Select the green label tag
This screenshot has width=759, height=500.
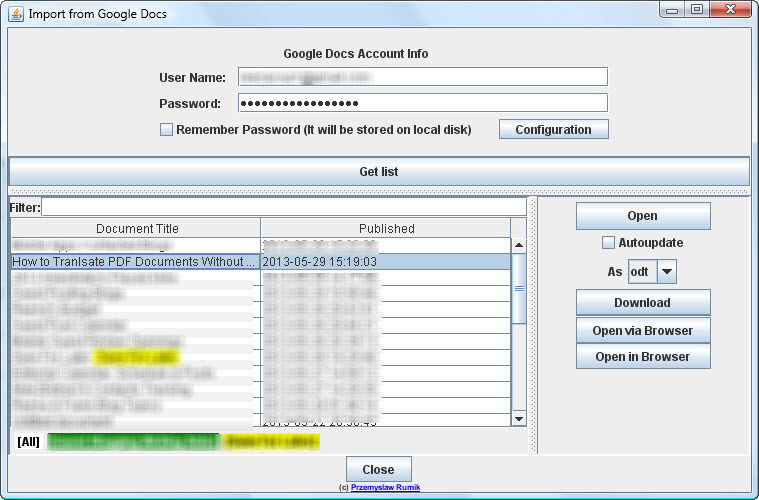pyautogui.click(x=134, y=441)
